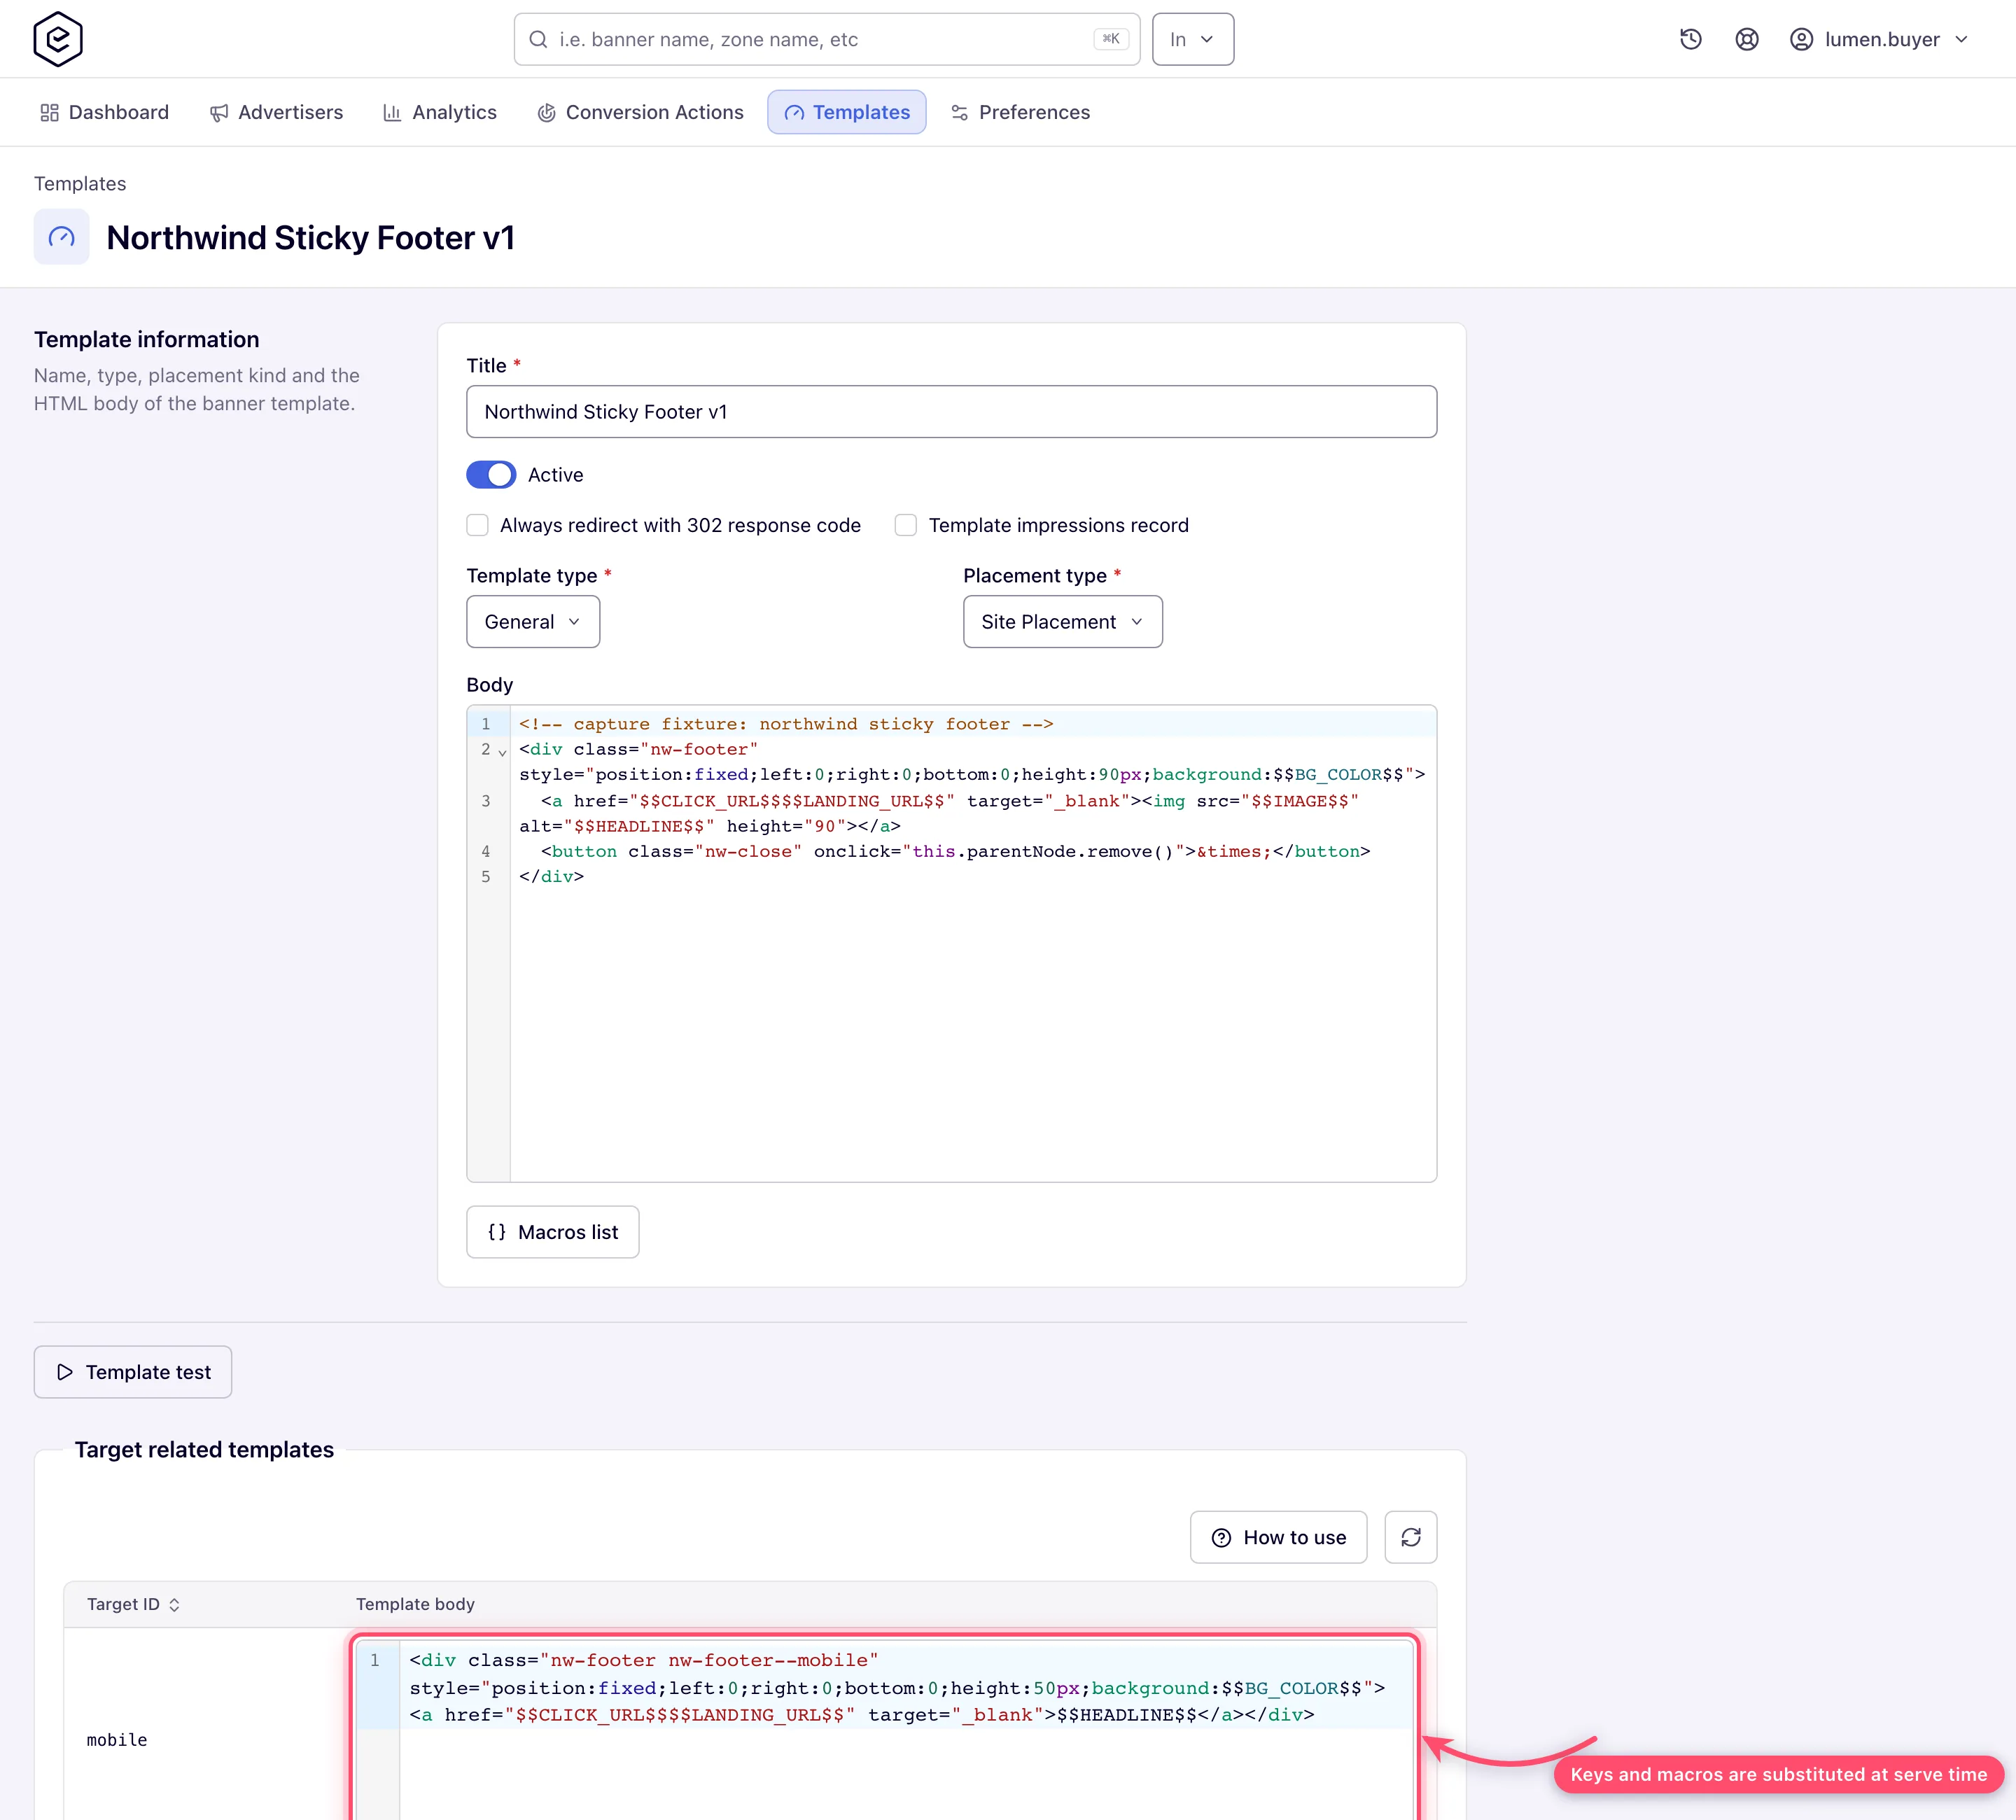
Task: Open the Placement type Site Placement dropdown
Action: coord(1062,622)
